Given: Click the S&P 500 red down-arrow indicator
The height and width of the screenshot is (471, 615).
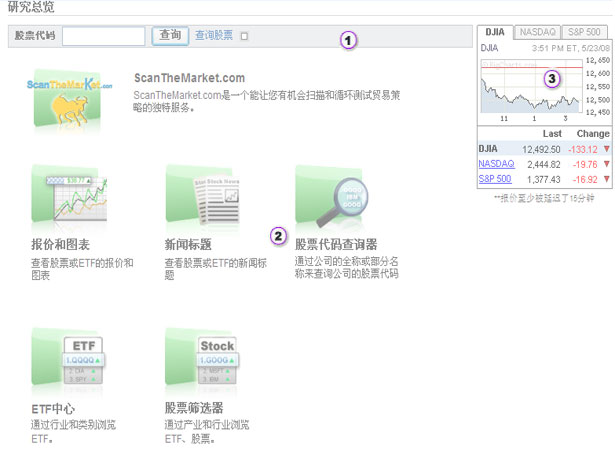Looking at the screenshot, I should click(x=606, y=179).
